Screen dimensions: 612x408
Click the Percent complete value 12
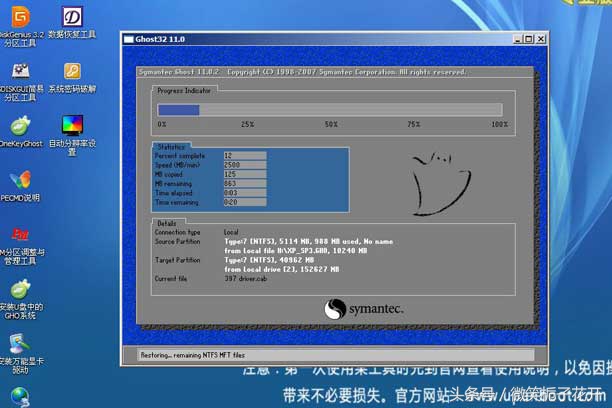click(x=245, y=155)
